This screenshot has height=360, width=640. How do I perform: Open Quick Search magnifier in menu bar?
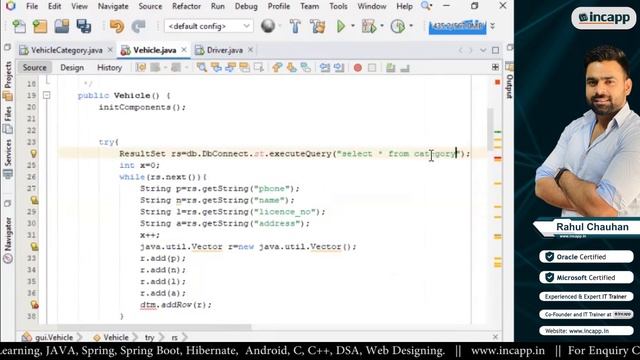click(x=426, y=6)
